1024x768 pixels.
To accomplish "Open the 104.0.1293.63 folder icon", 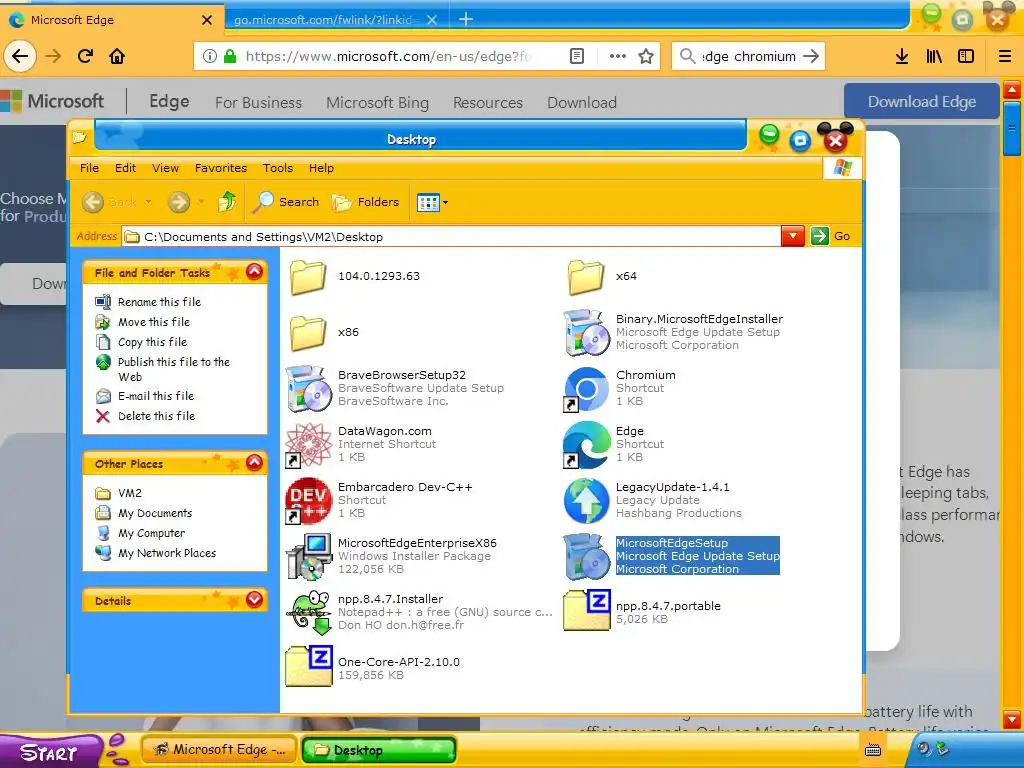I will [308, 276].
